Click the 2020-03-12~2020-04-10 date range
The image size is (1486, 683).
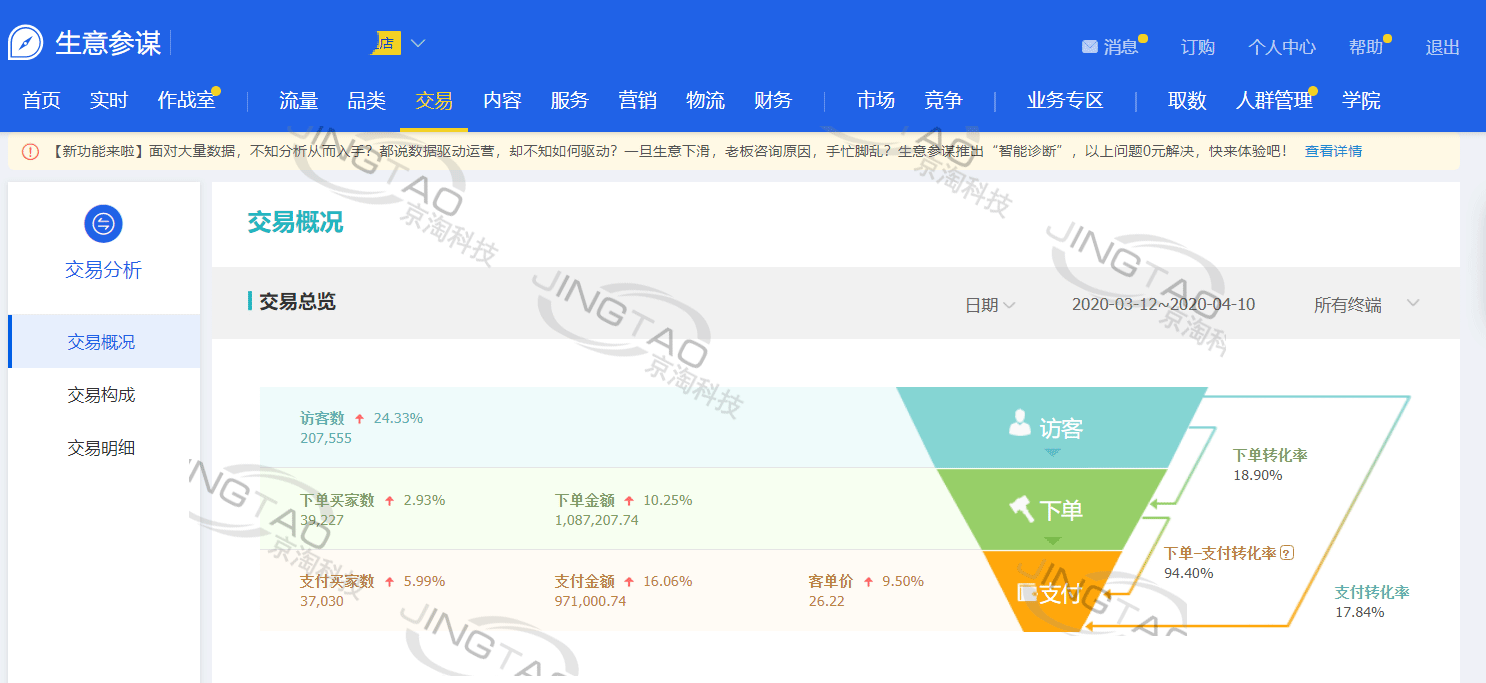[x=1163, y=305]
